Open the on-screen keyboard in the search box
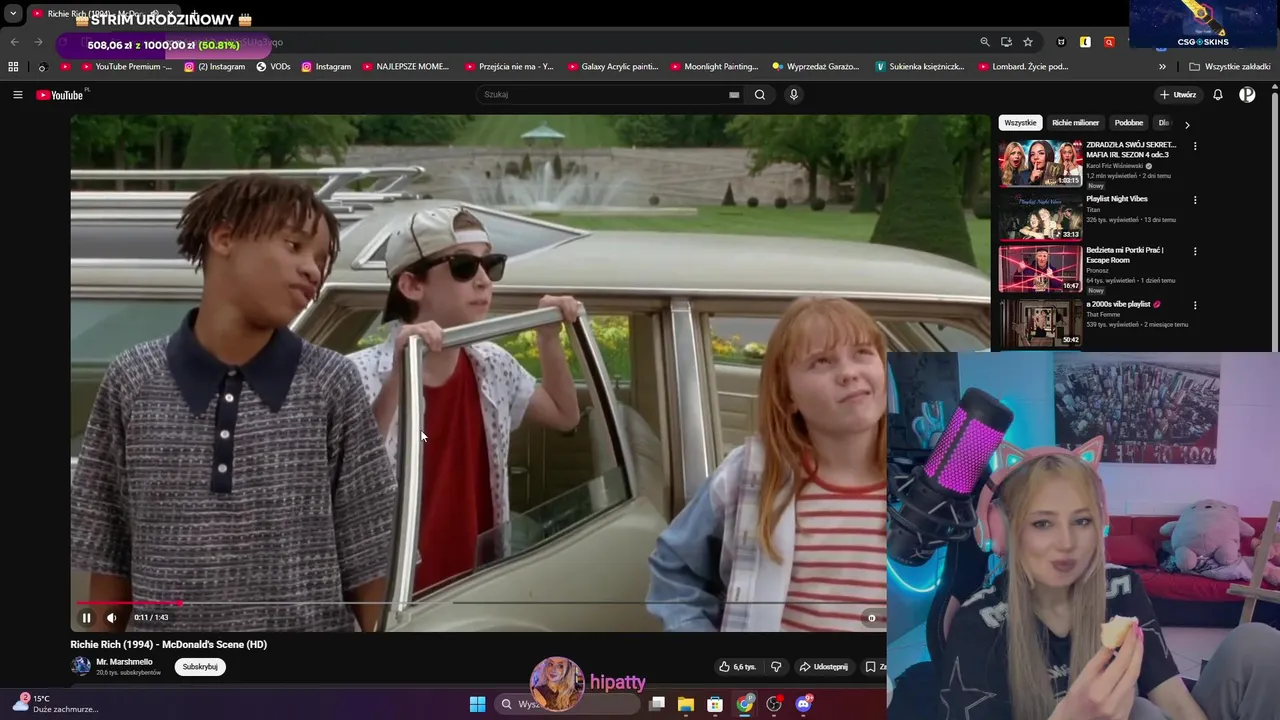This screenshot has width=1280, height=720. coord(734,95)
